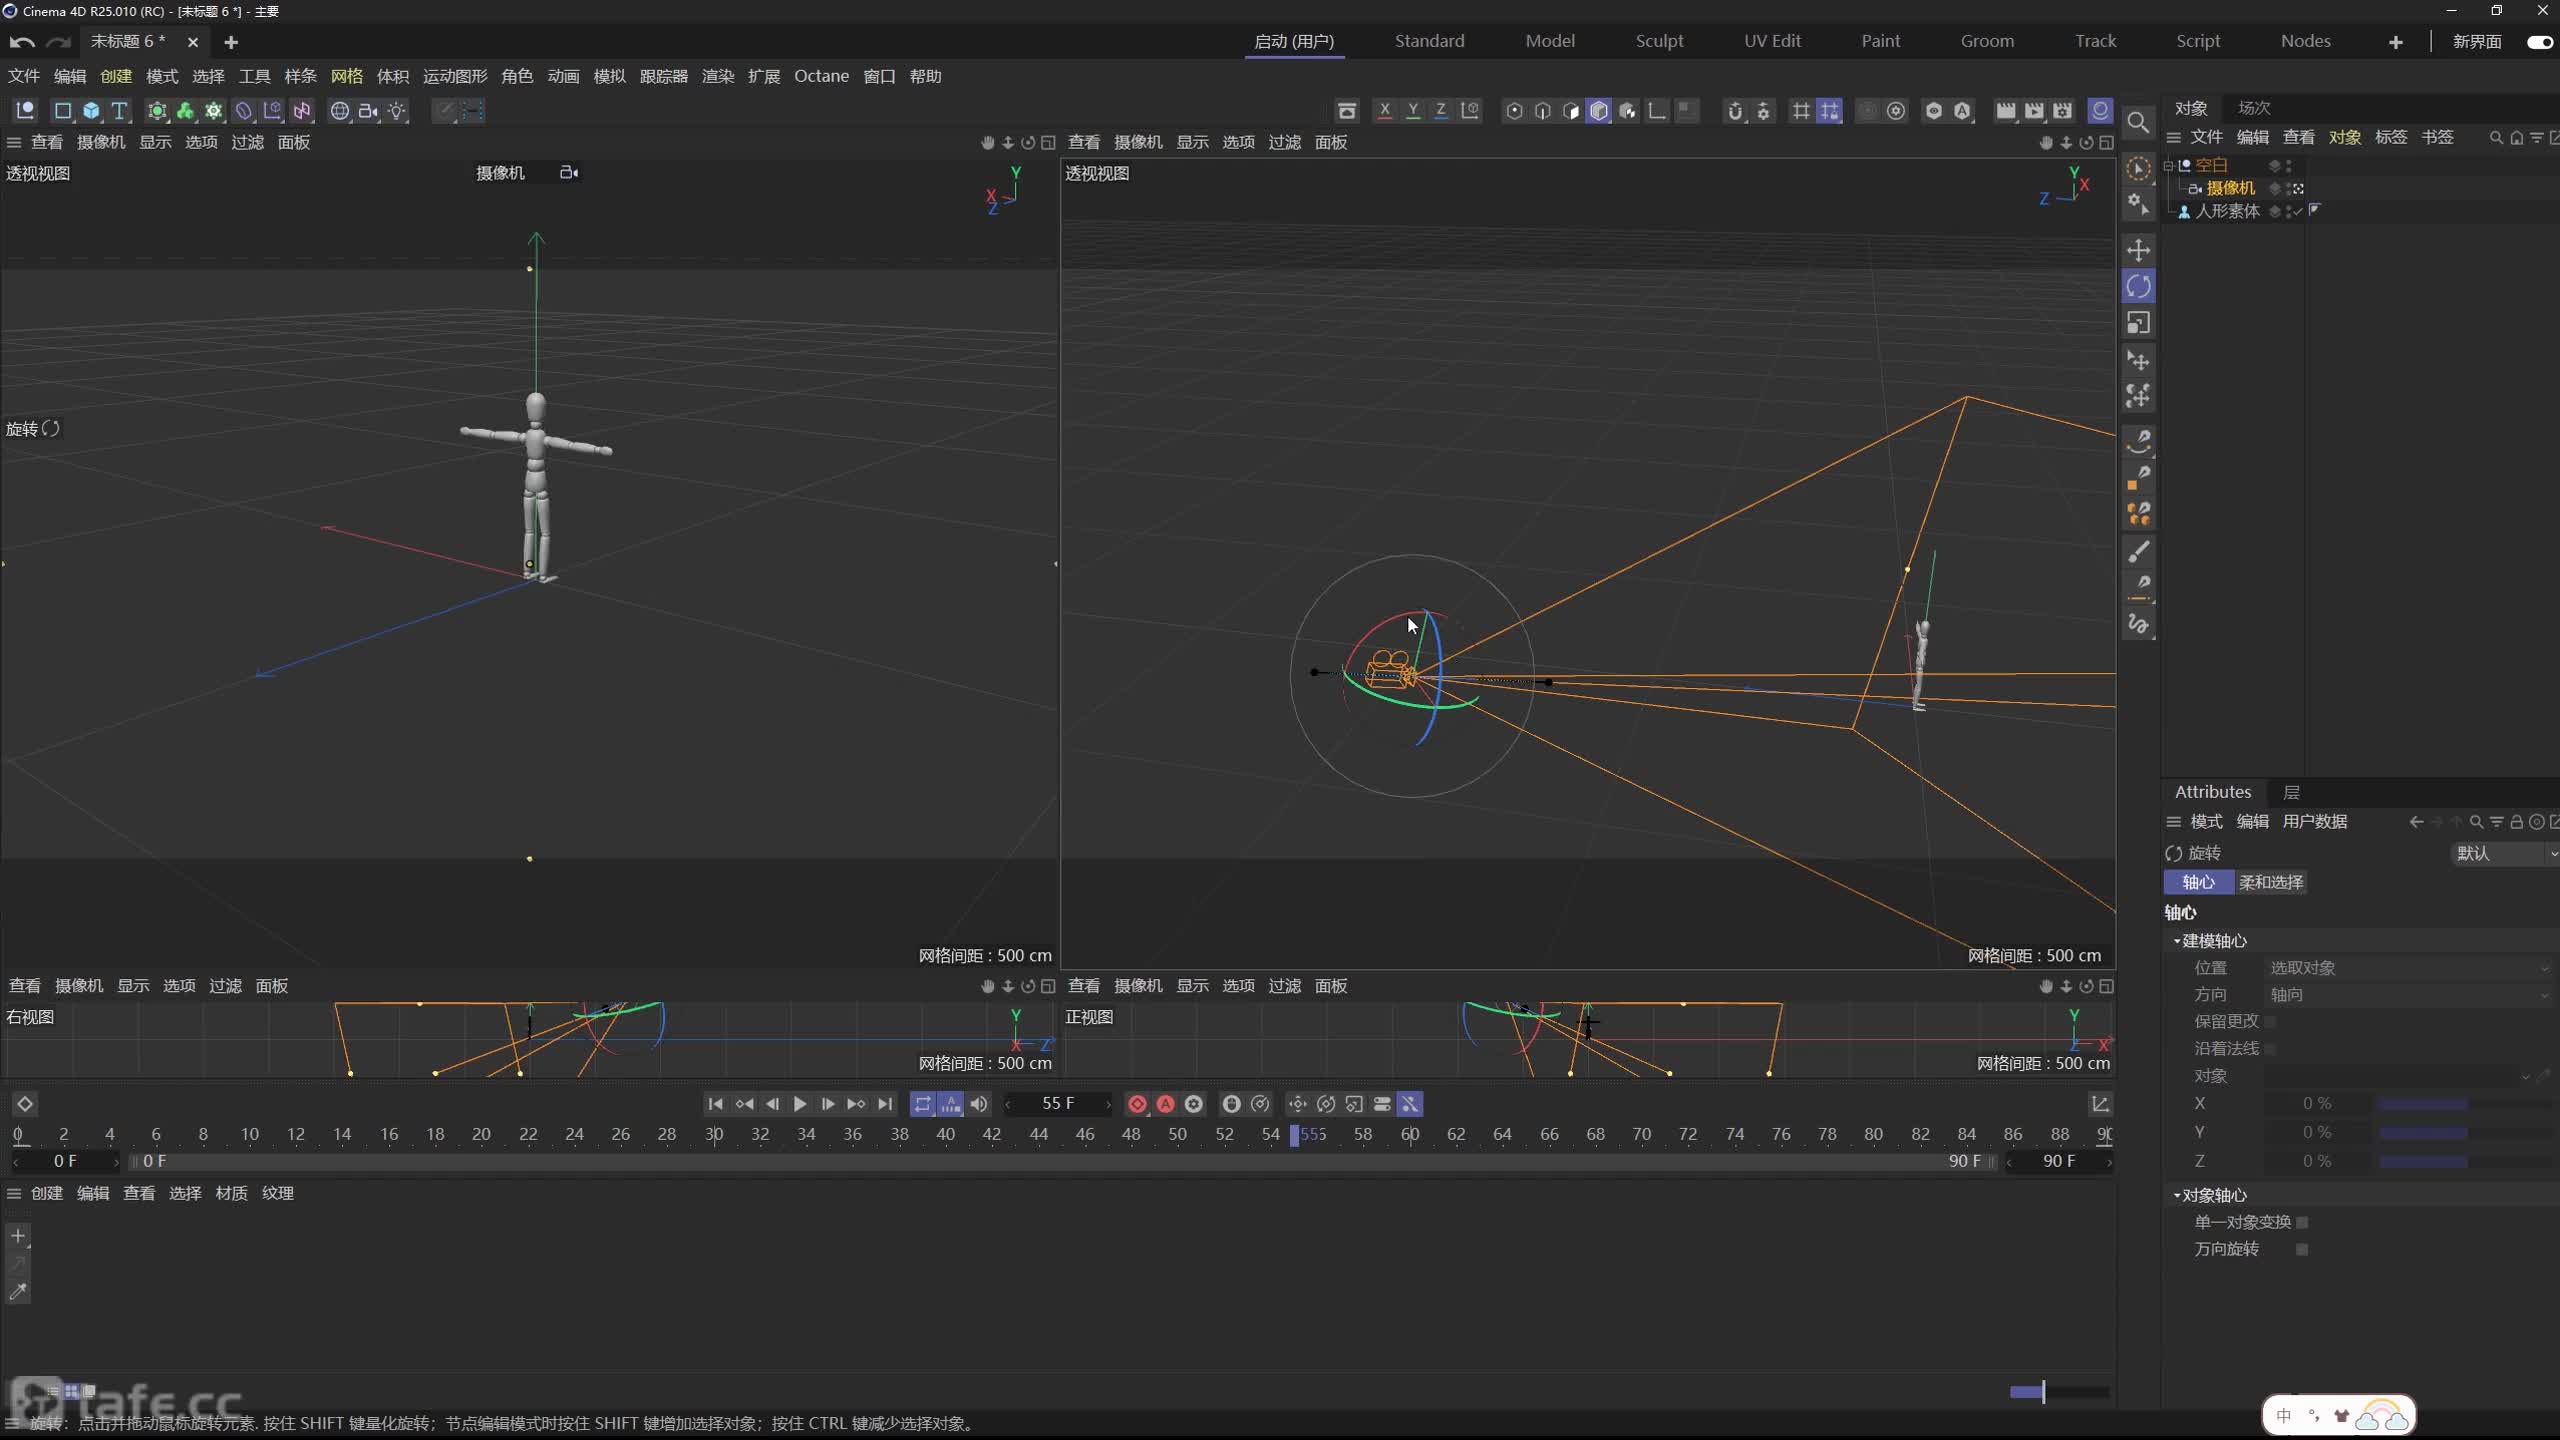
Task: Click the magnet Snap icon
Action: click(x=1735, y=111)
